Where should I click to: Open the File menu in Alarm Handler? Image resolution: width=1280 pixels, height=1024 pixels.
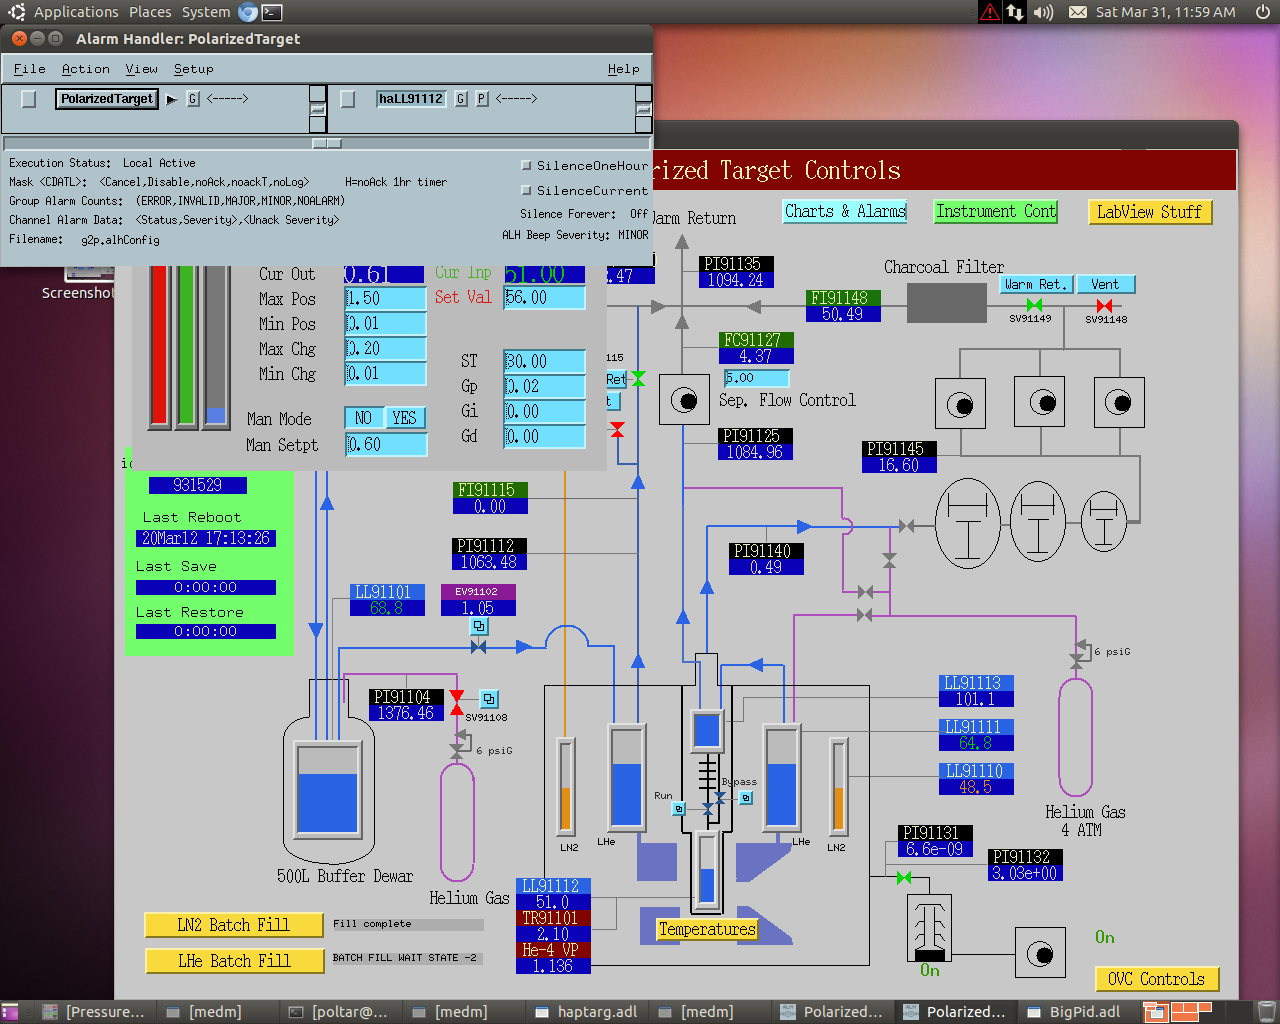click(x=29, y=69)
